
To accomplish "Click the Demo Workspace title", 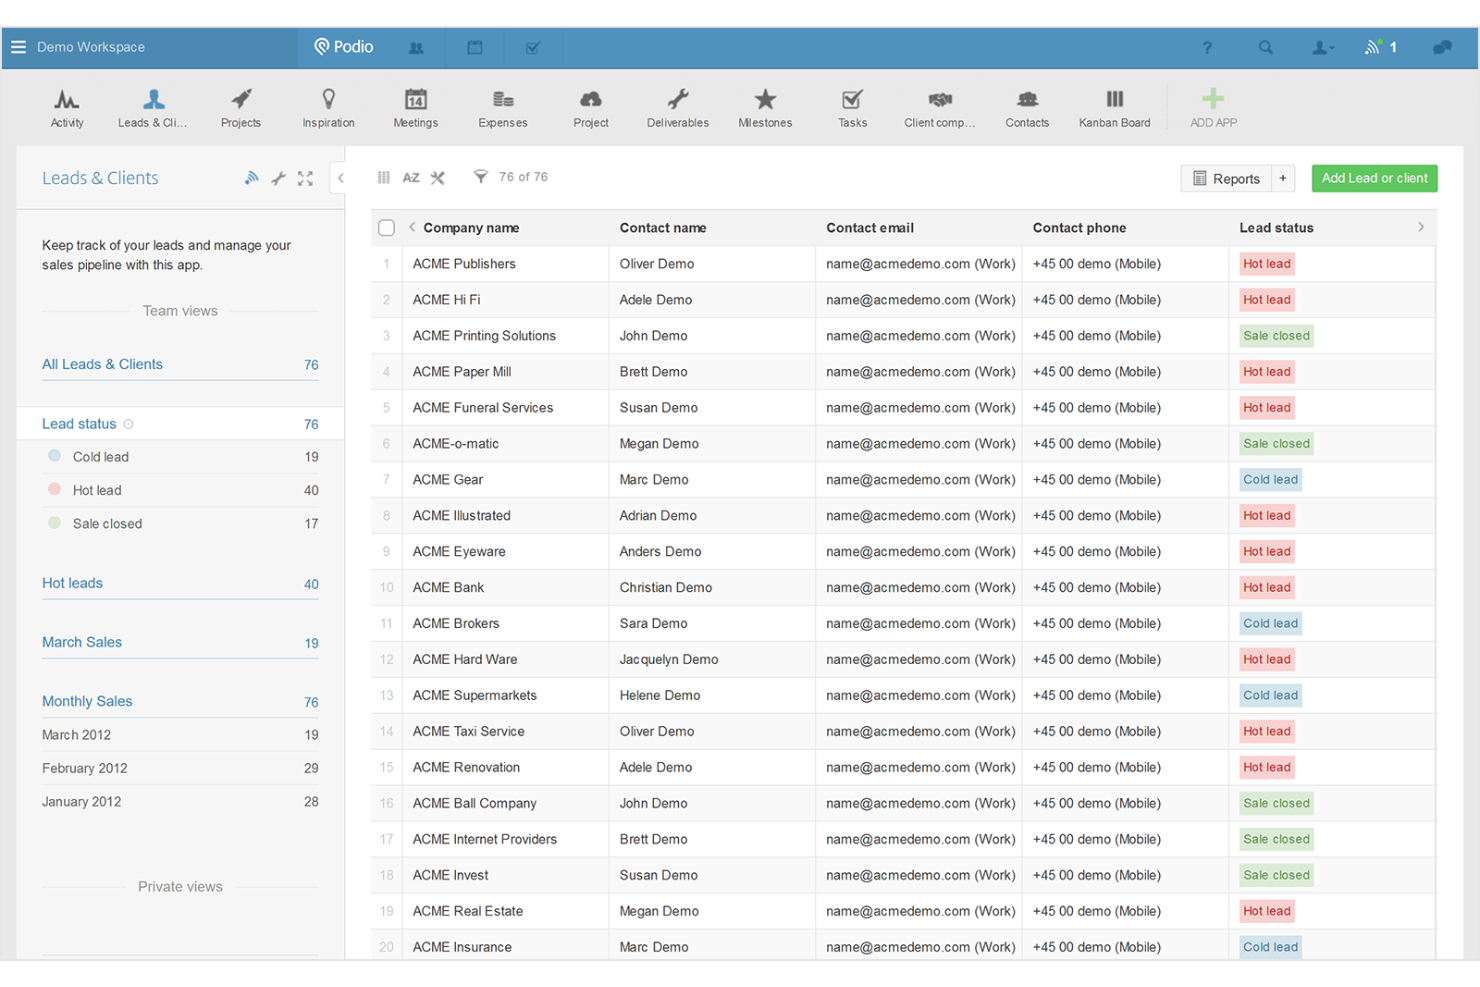I will pos(91,47).
